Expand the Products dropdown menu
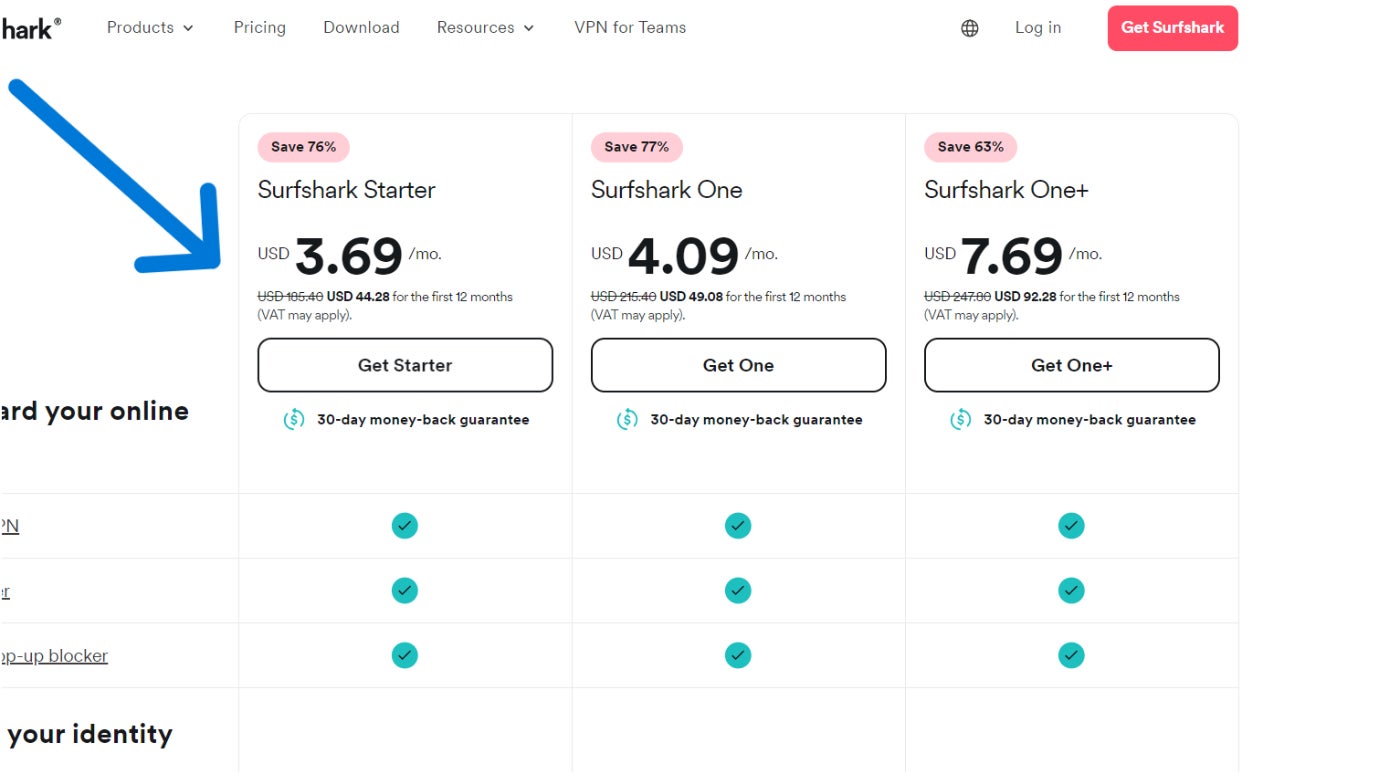The width and height of the screenshot is (1400, 774). pos(150,28)
